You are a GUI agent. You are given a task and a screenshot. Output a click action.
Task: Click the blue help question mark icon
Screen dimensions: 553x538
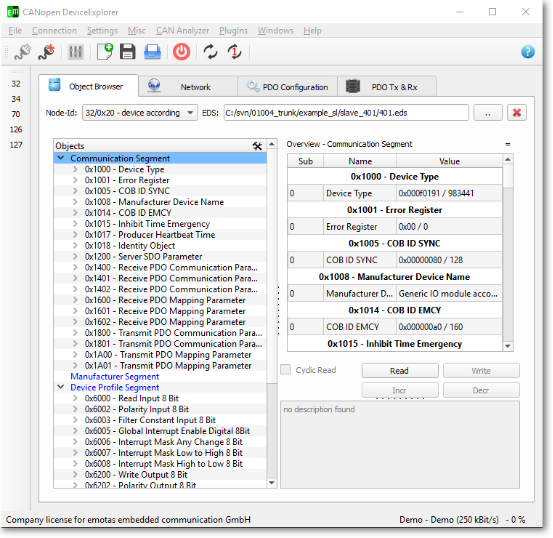[528, 52]
